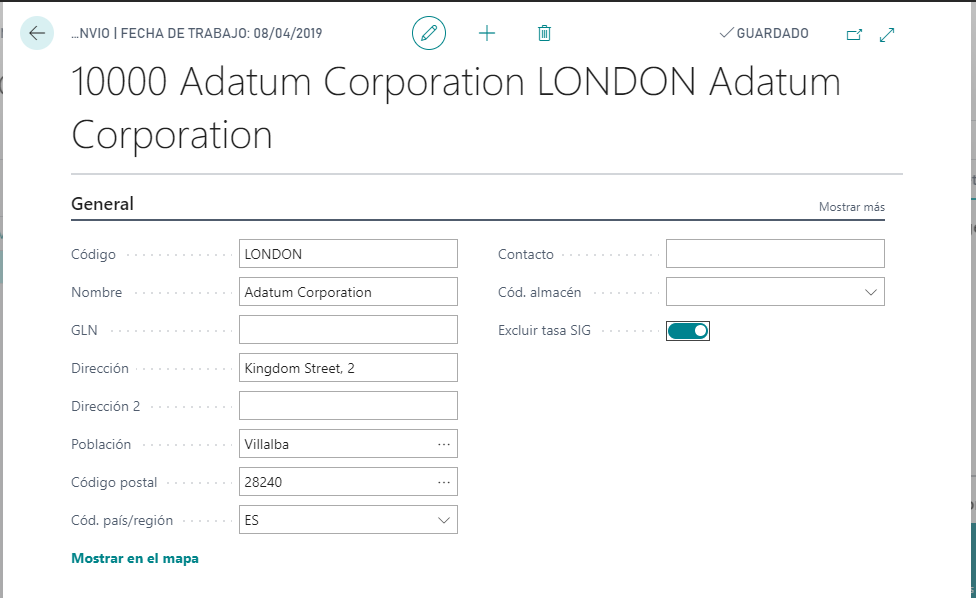Delete record using trash icon
Image resolution: width=976 pixels, height=598 pixels.
coord(544,33)
